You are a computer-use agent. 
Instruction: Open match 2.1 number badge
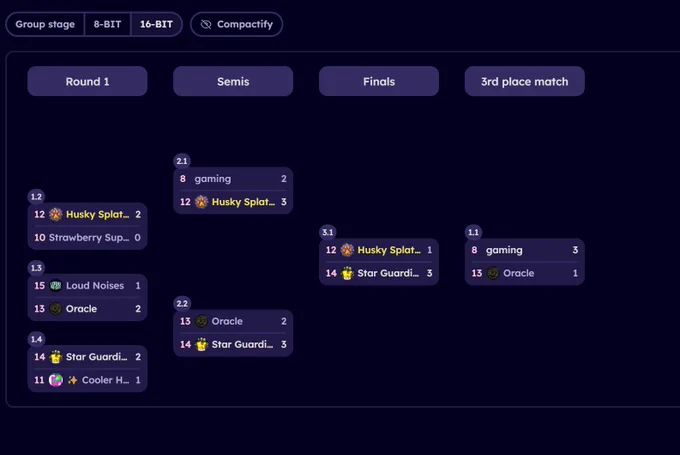[x=182, y=161]
